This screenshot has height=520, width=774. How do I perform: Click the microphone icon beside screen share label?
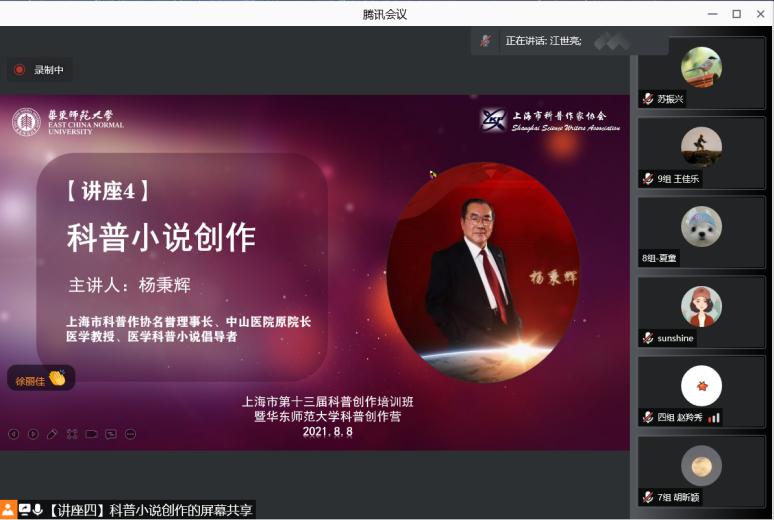pos(38,509)
